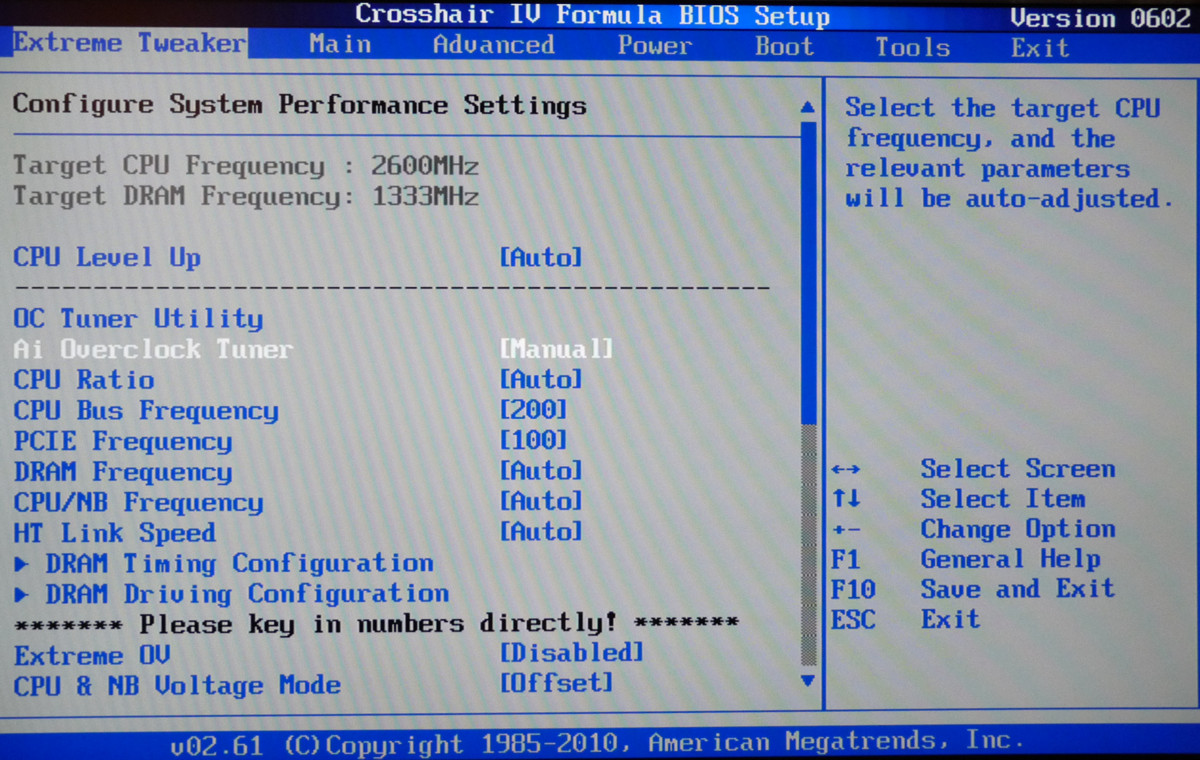Click the F1 General Help hint
1200x760 pixels.
click(966, 559)
